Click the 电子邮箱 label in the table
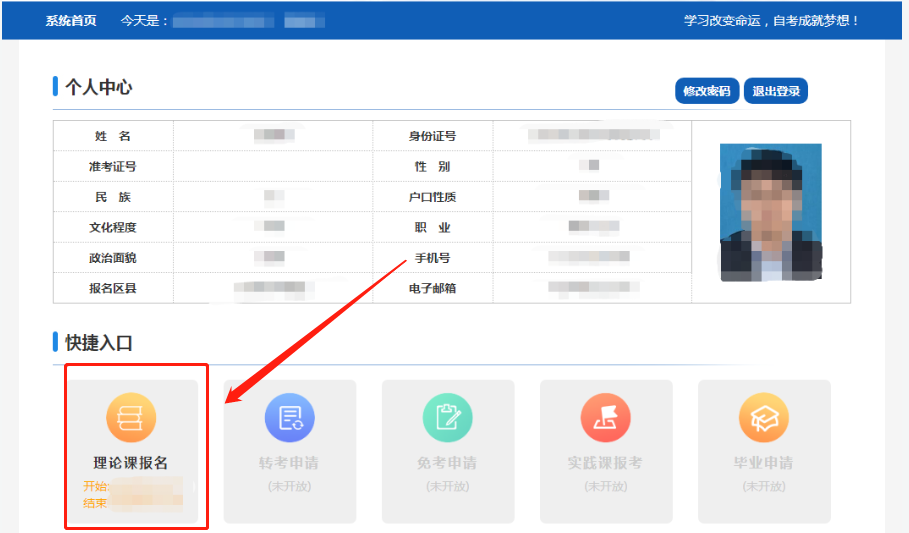The width and height of the screenshot is (909, 533). (x=432, y=289)
